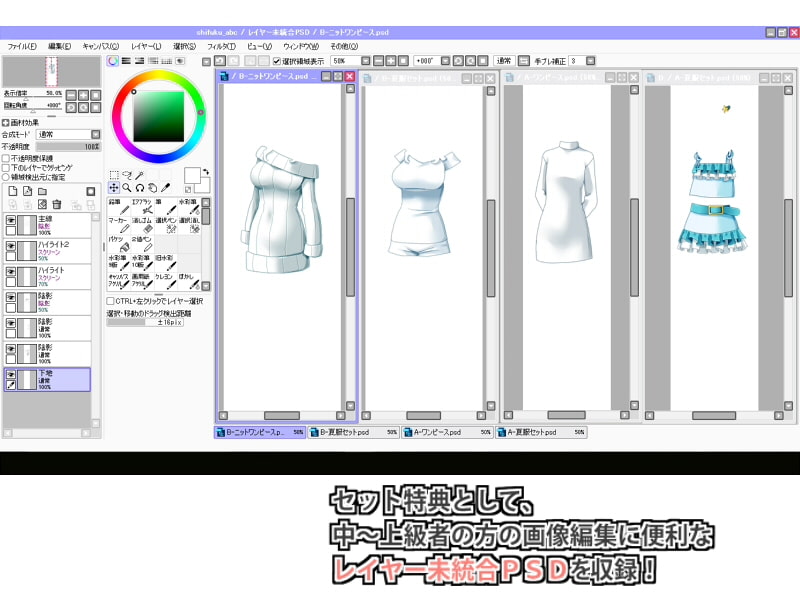This screenshot has width=800, height=600.
Task: Pick the 選択ペン selection pen
Action: coord(165,225)
